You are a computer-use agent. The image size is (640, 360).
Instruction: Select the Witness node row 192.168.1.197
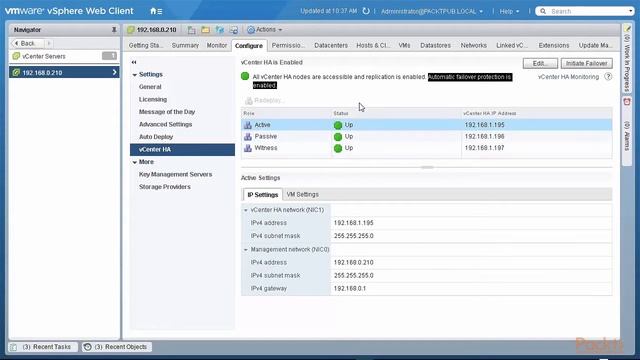427,148
